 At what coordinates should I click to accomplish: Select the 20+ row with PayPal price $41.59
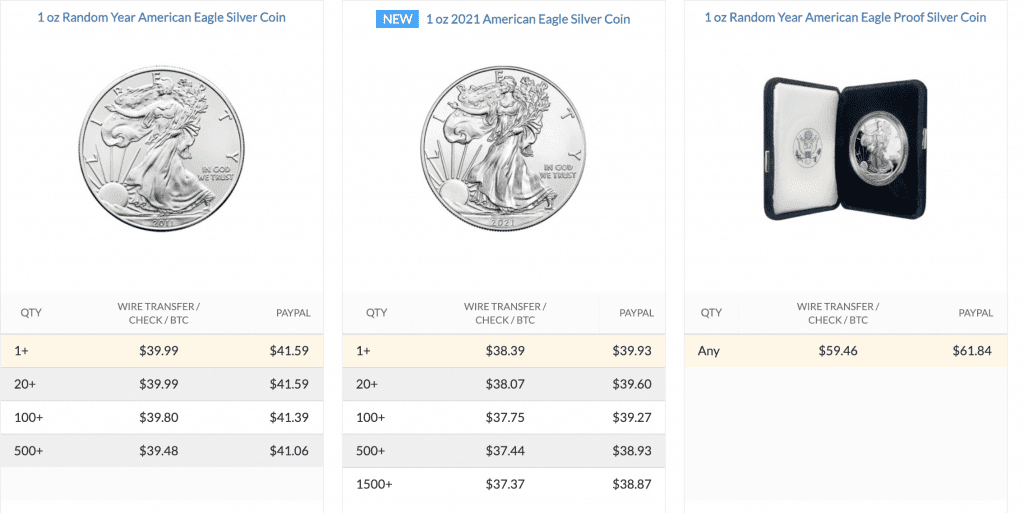[162, 384]
